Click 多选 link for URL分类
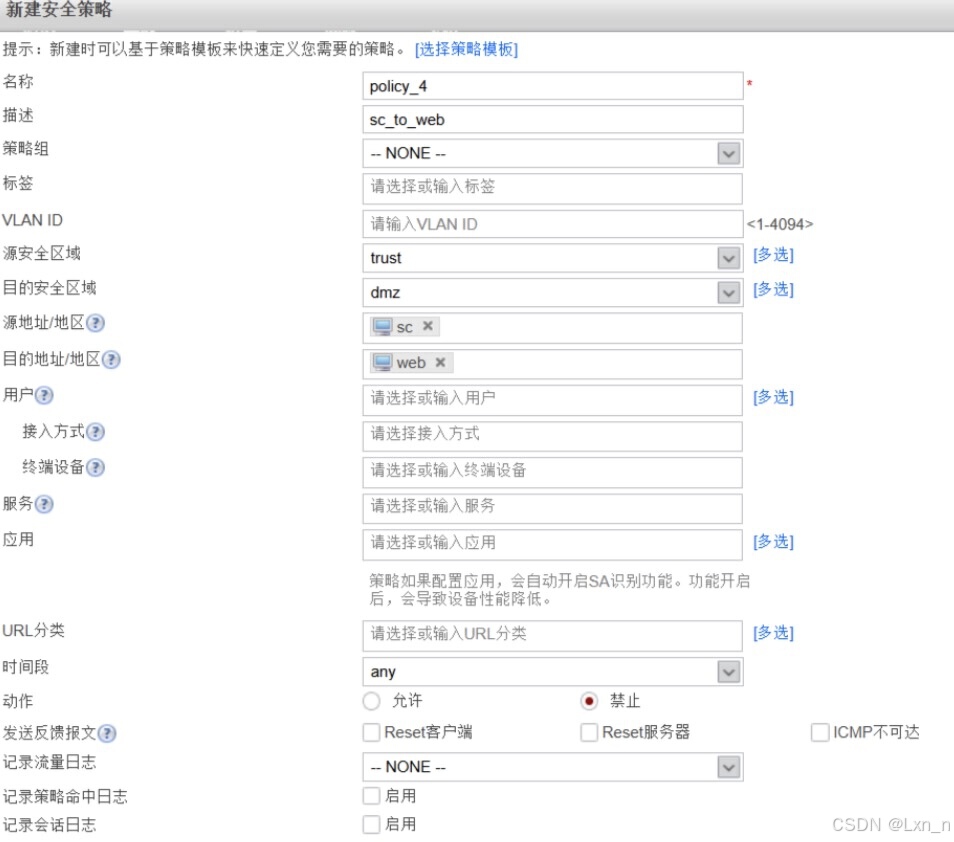 [x=773, y=633]
